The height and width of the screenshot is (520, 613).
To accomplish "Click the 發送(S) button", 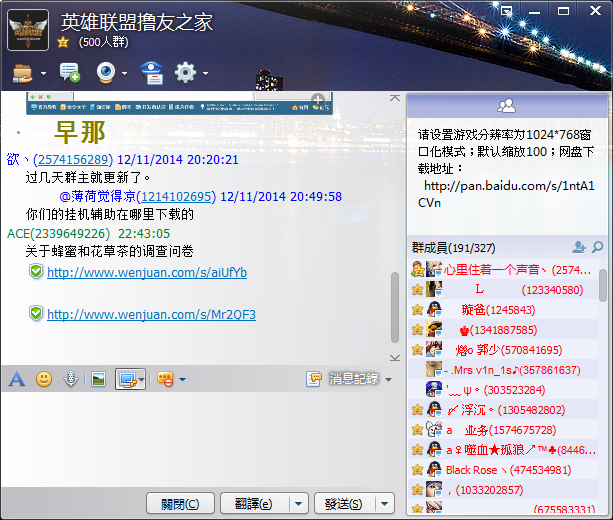I will click(344, 504).
